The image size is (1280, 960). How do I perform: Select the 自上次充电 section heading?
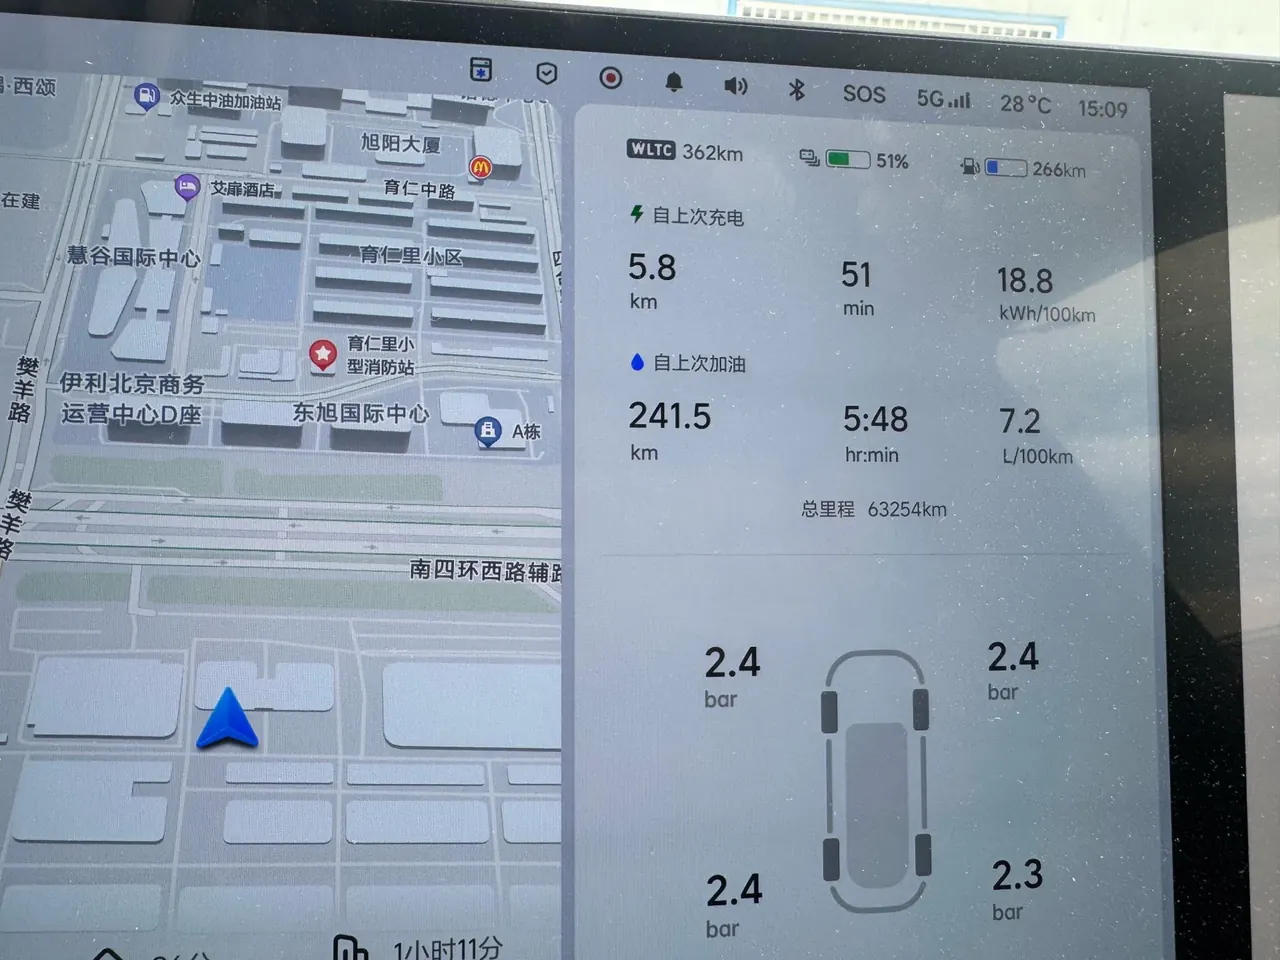698,216
